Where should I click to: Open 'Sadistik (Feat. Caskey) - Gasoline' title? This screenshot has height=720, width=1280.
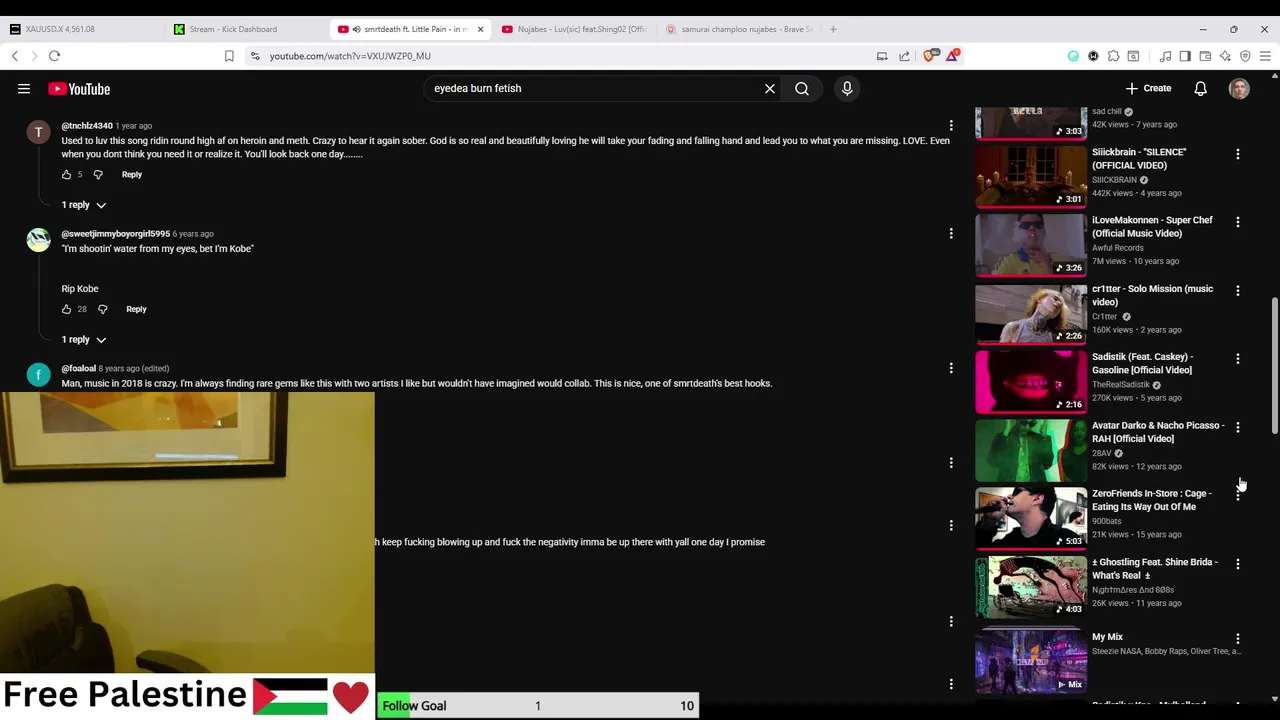point(1141,363)
